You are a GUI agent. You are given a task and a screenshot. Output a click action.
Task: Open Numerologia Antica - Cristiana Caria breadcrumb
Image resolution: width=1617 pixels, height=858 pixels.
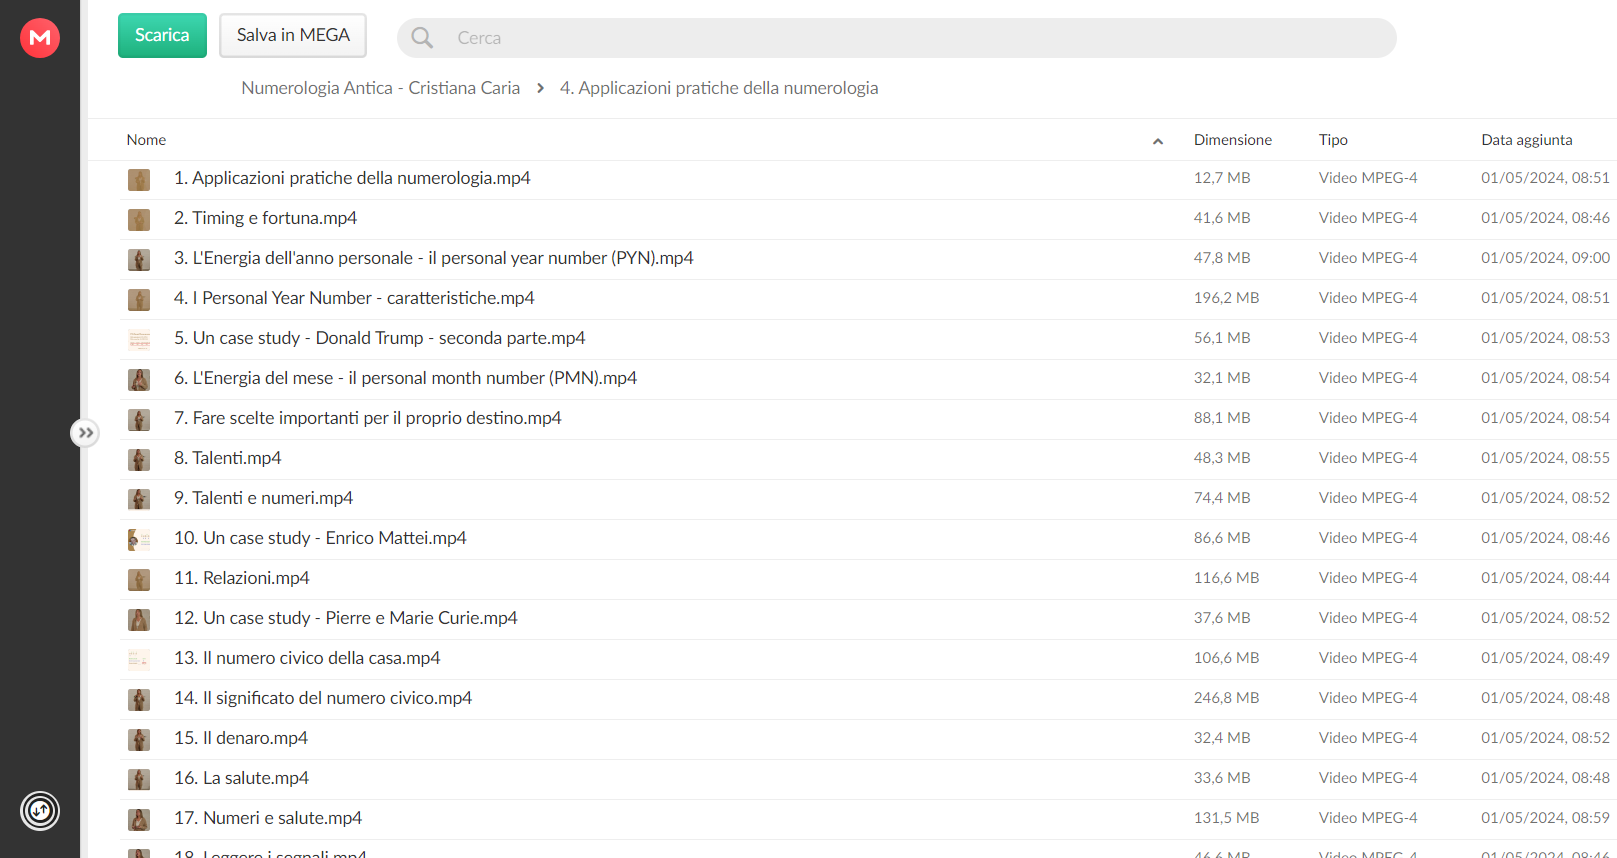tap(380, 88)
